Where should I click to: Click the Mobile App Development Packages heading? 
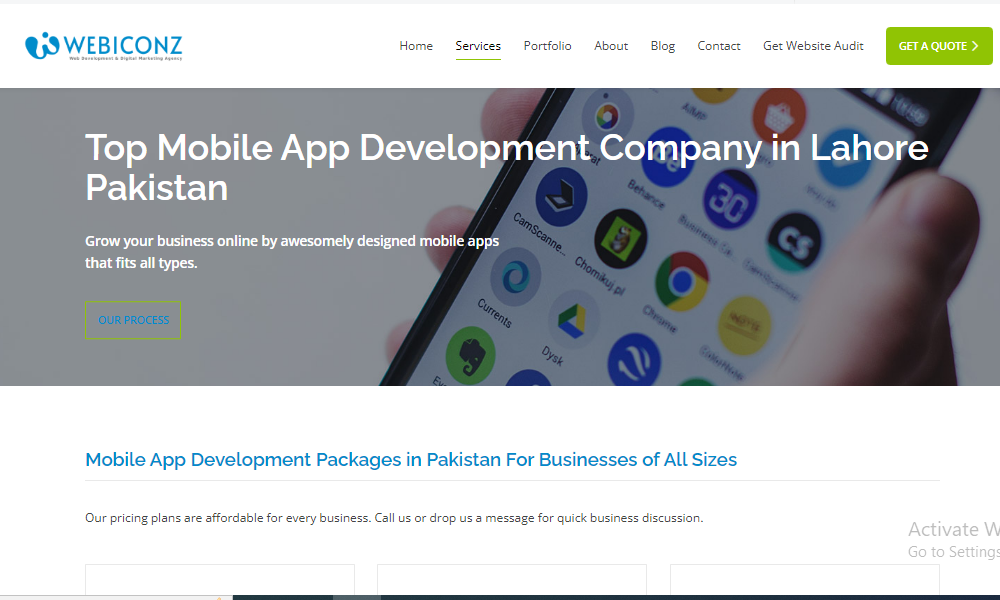(411, 460)
